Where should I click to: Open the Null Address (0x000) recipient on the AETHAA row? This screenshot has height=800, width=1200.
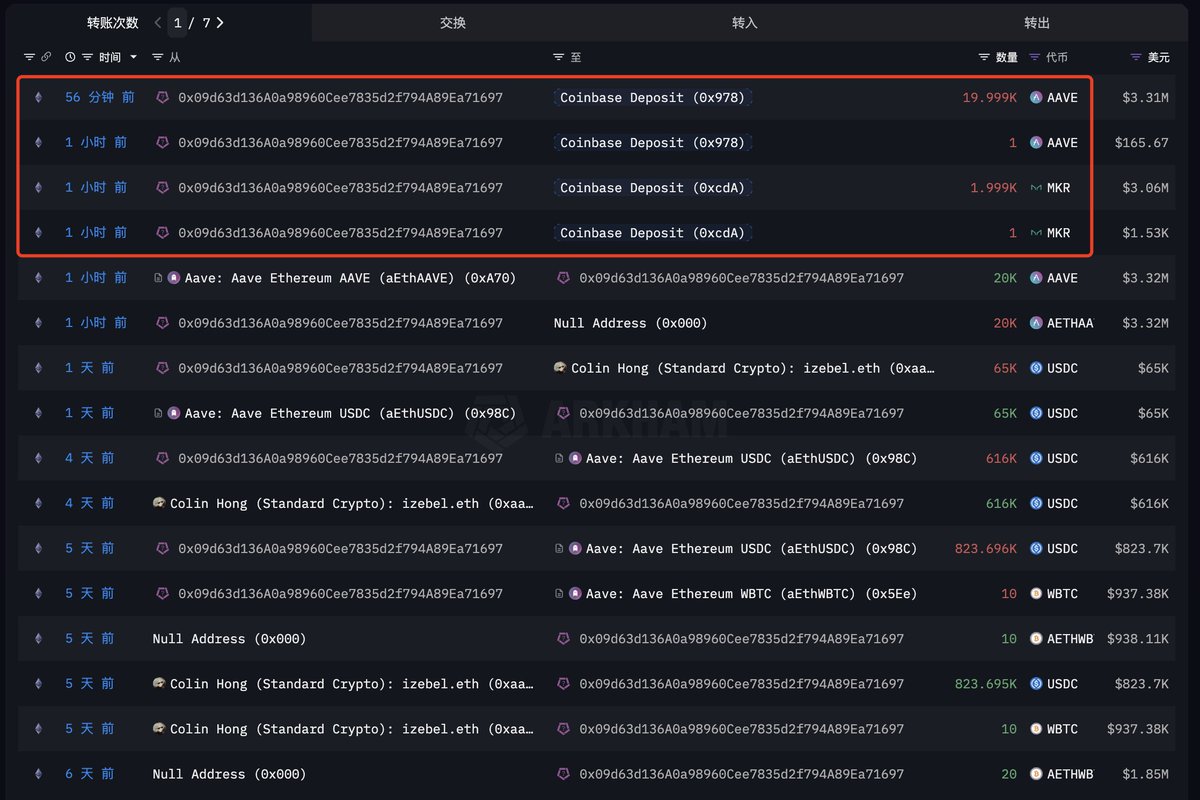tap(630, 323)
